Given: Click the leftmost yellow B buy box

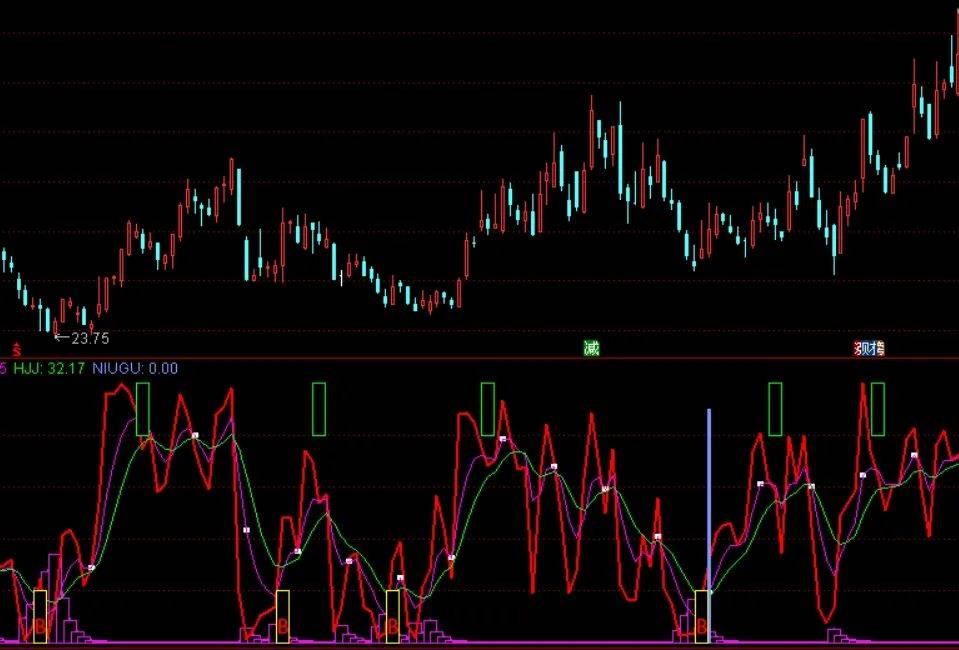Looking at the screenshot, I should (40, 616).
